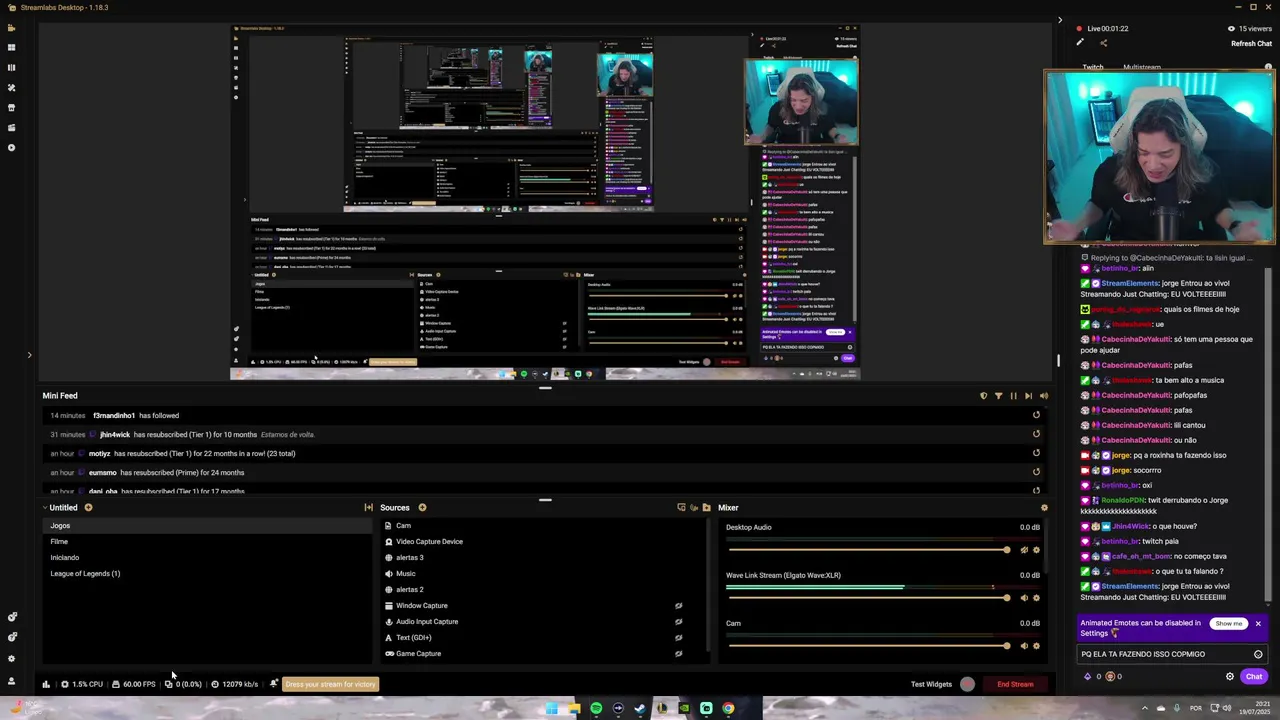Open Wave Link Stream settings gear
Screen dimensions: 1280x720
[x=1036, y=598]
